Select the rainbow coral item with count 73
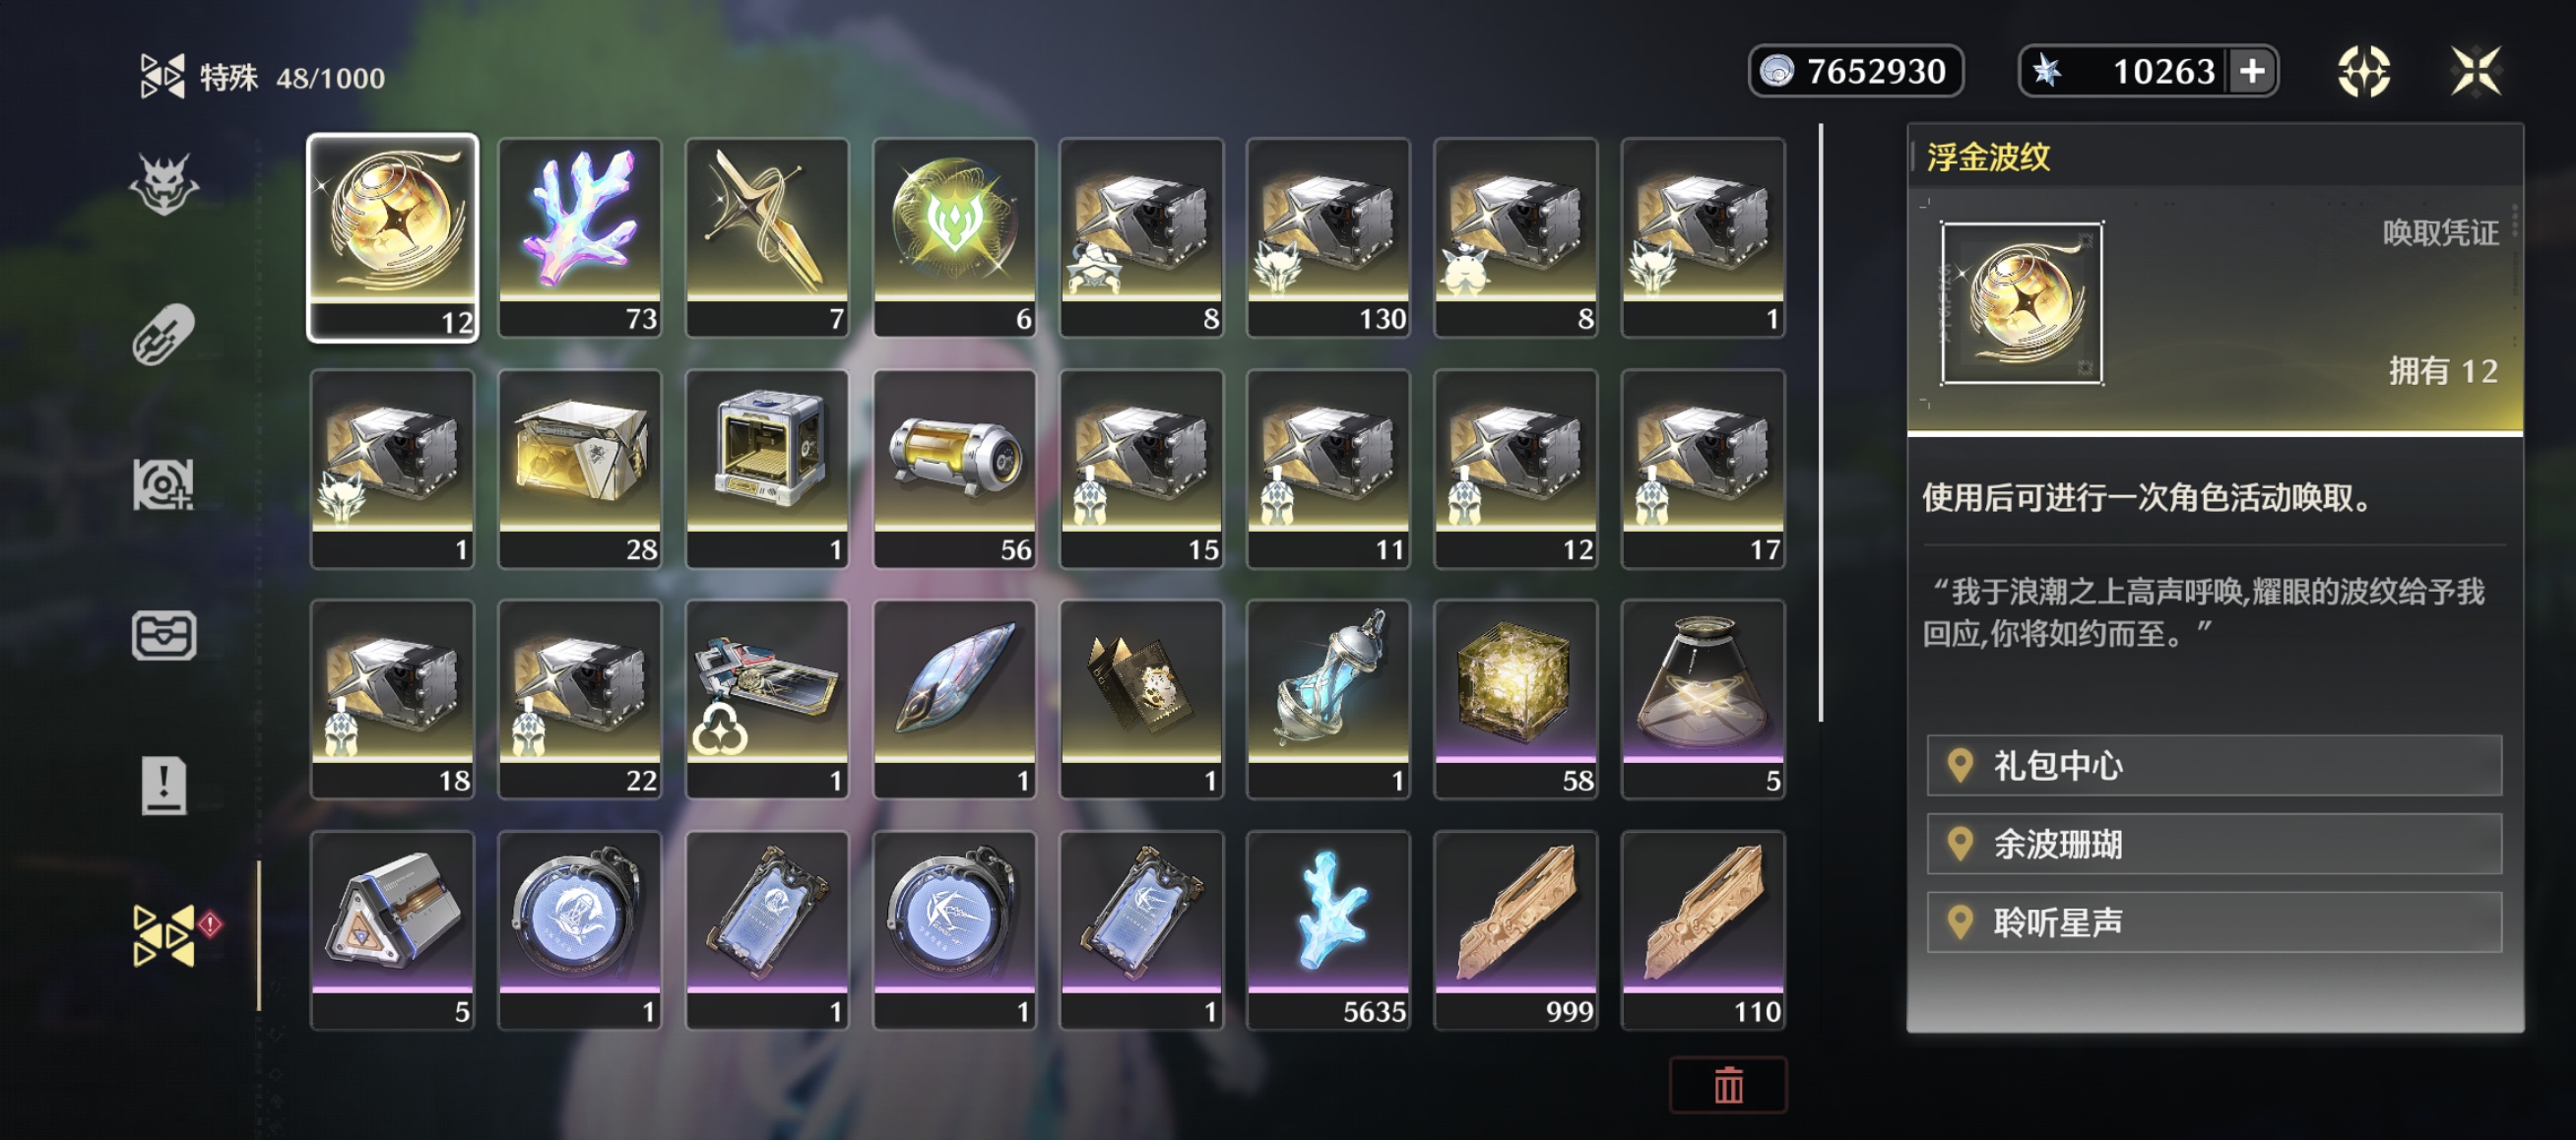The image size is (2576, 1140). coord(580,238)
